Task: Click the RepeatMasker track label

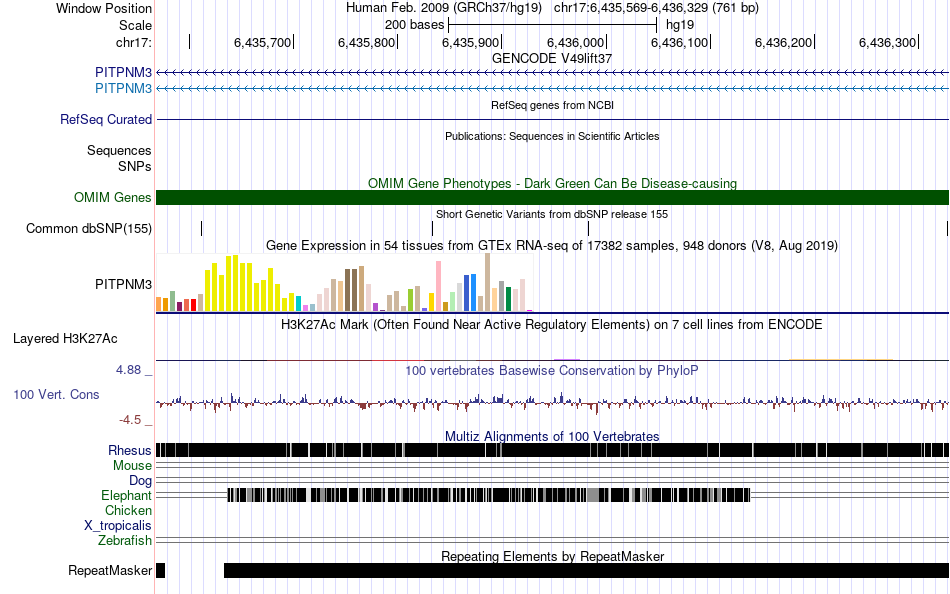Action: point(110,570)
